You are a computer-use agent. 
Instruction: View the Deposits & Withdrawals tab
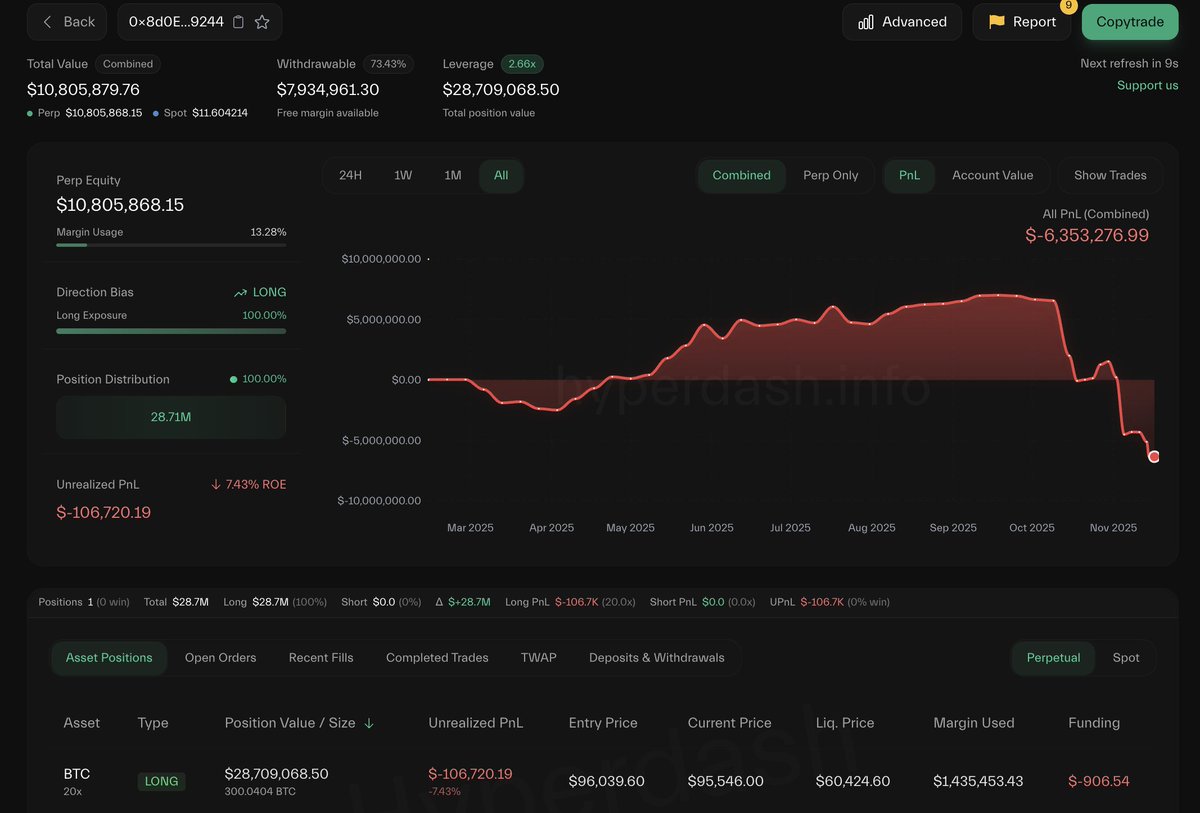[x=657, y=657]
